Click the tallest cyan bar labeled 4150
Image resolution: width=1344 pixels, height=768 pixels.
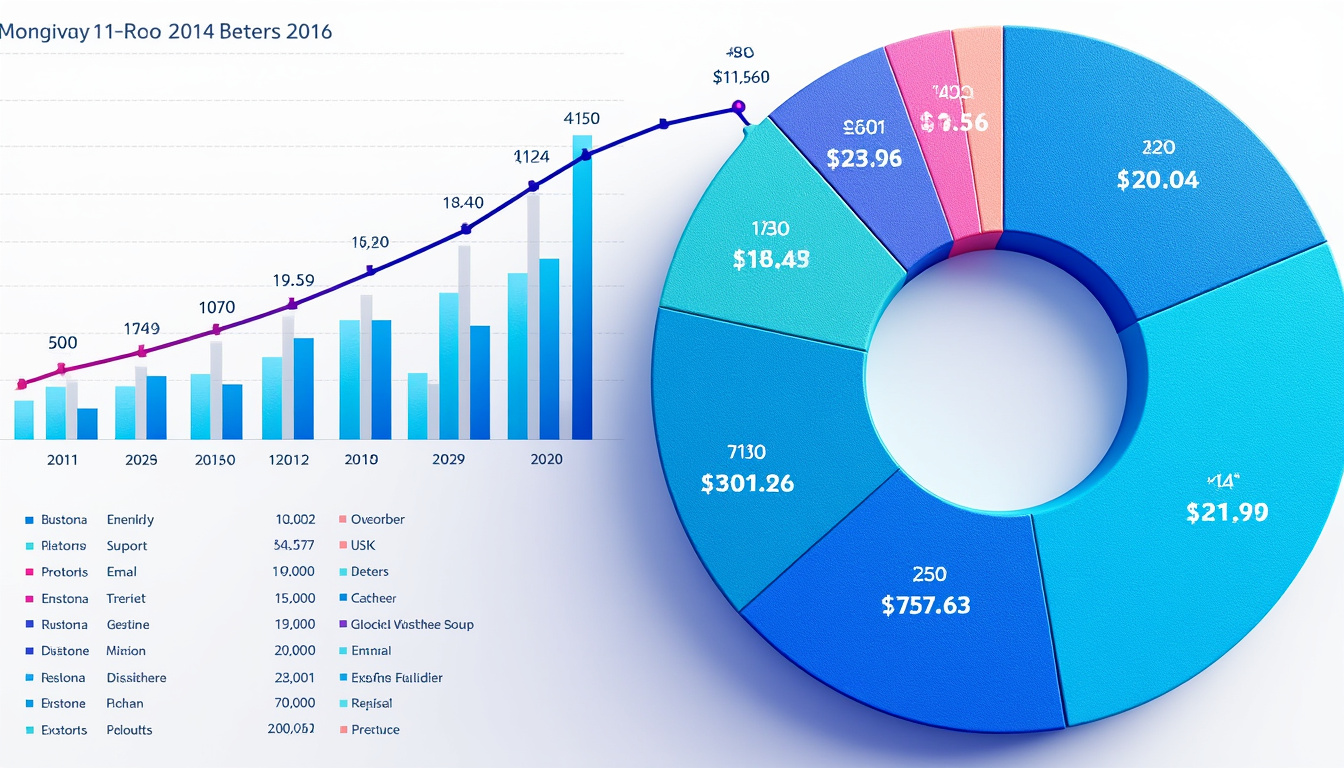click(582, 290)
